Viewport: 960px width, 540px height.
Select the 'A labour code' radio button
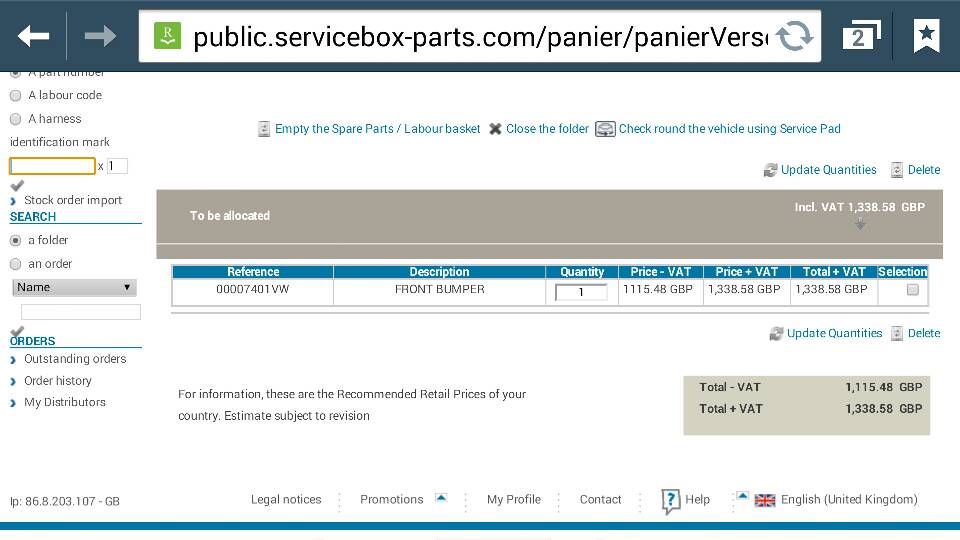pyautogui.click(x=15, y=96)
